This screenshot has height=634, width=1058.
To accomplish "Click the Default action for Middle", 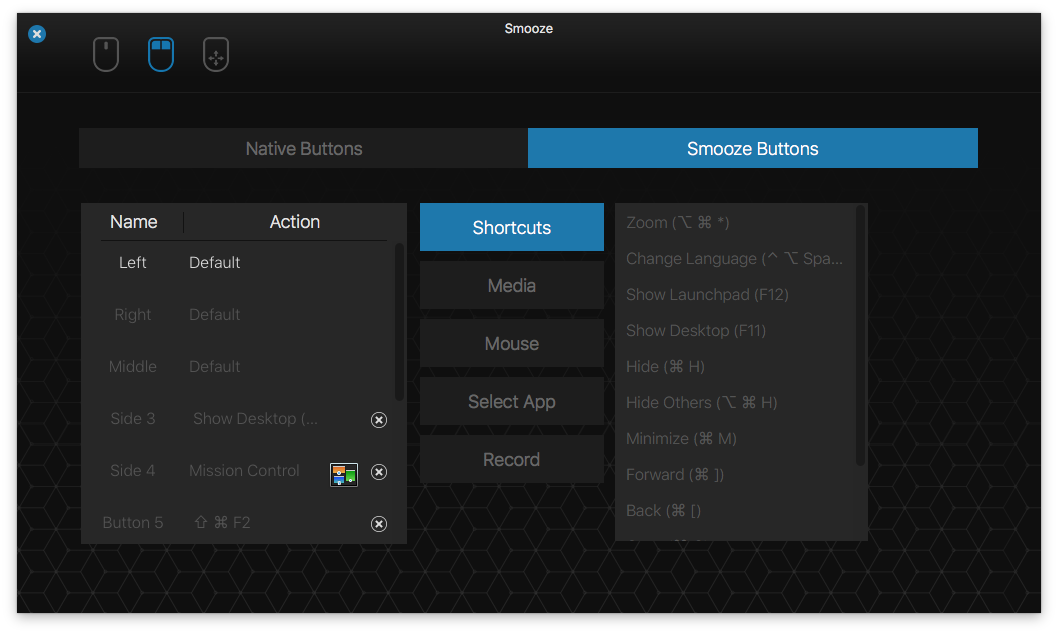I will tap(215, 366).
